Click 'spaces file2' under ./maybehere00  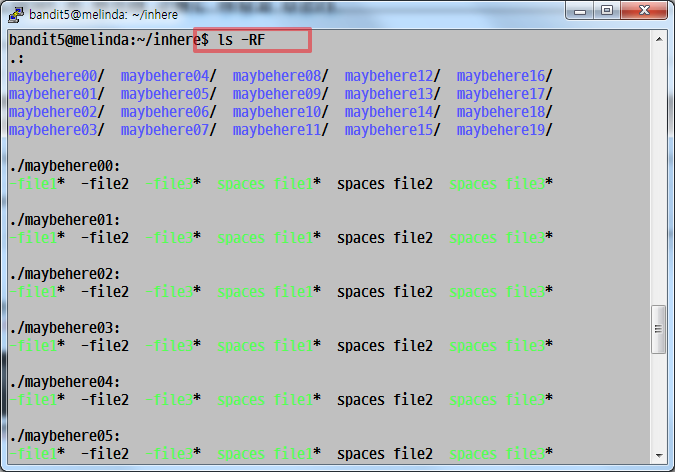385,184
